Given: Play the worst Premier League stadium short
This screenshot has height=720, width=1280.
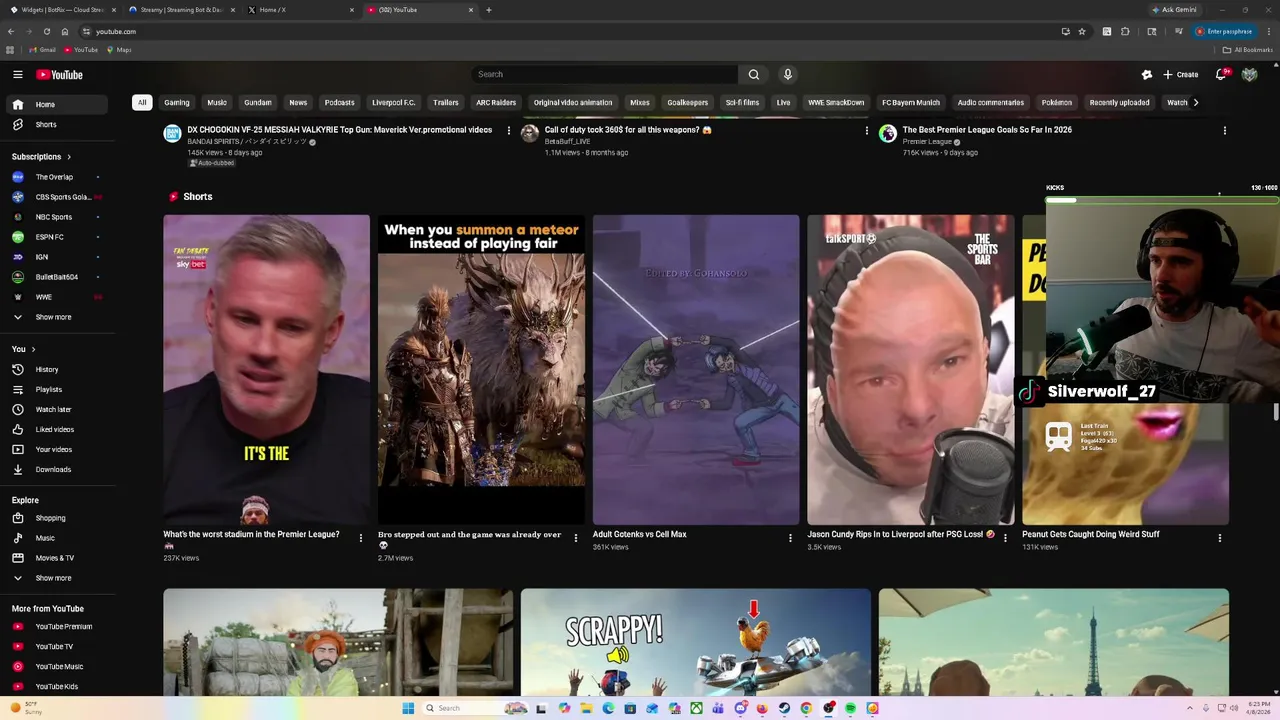Looking at the screenshot, I should (267, 370).
